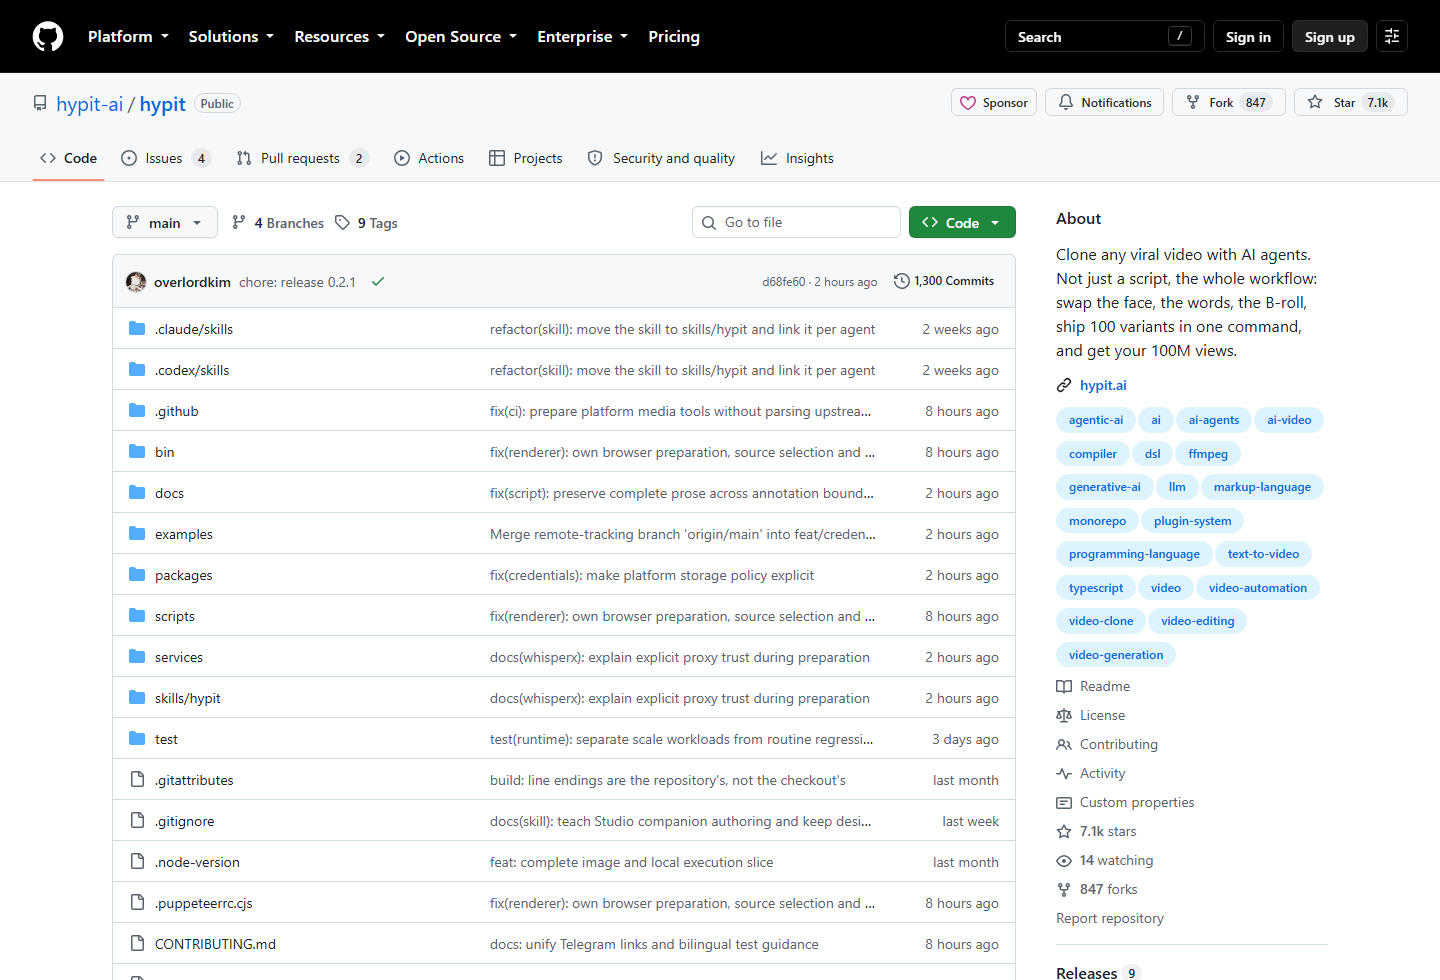The height and width of the screenshot is (980, 1440).
Task: Click the star icon on Star button
Action: [x=1315, y=102]
